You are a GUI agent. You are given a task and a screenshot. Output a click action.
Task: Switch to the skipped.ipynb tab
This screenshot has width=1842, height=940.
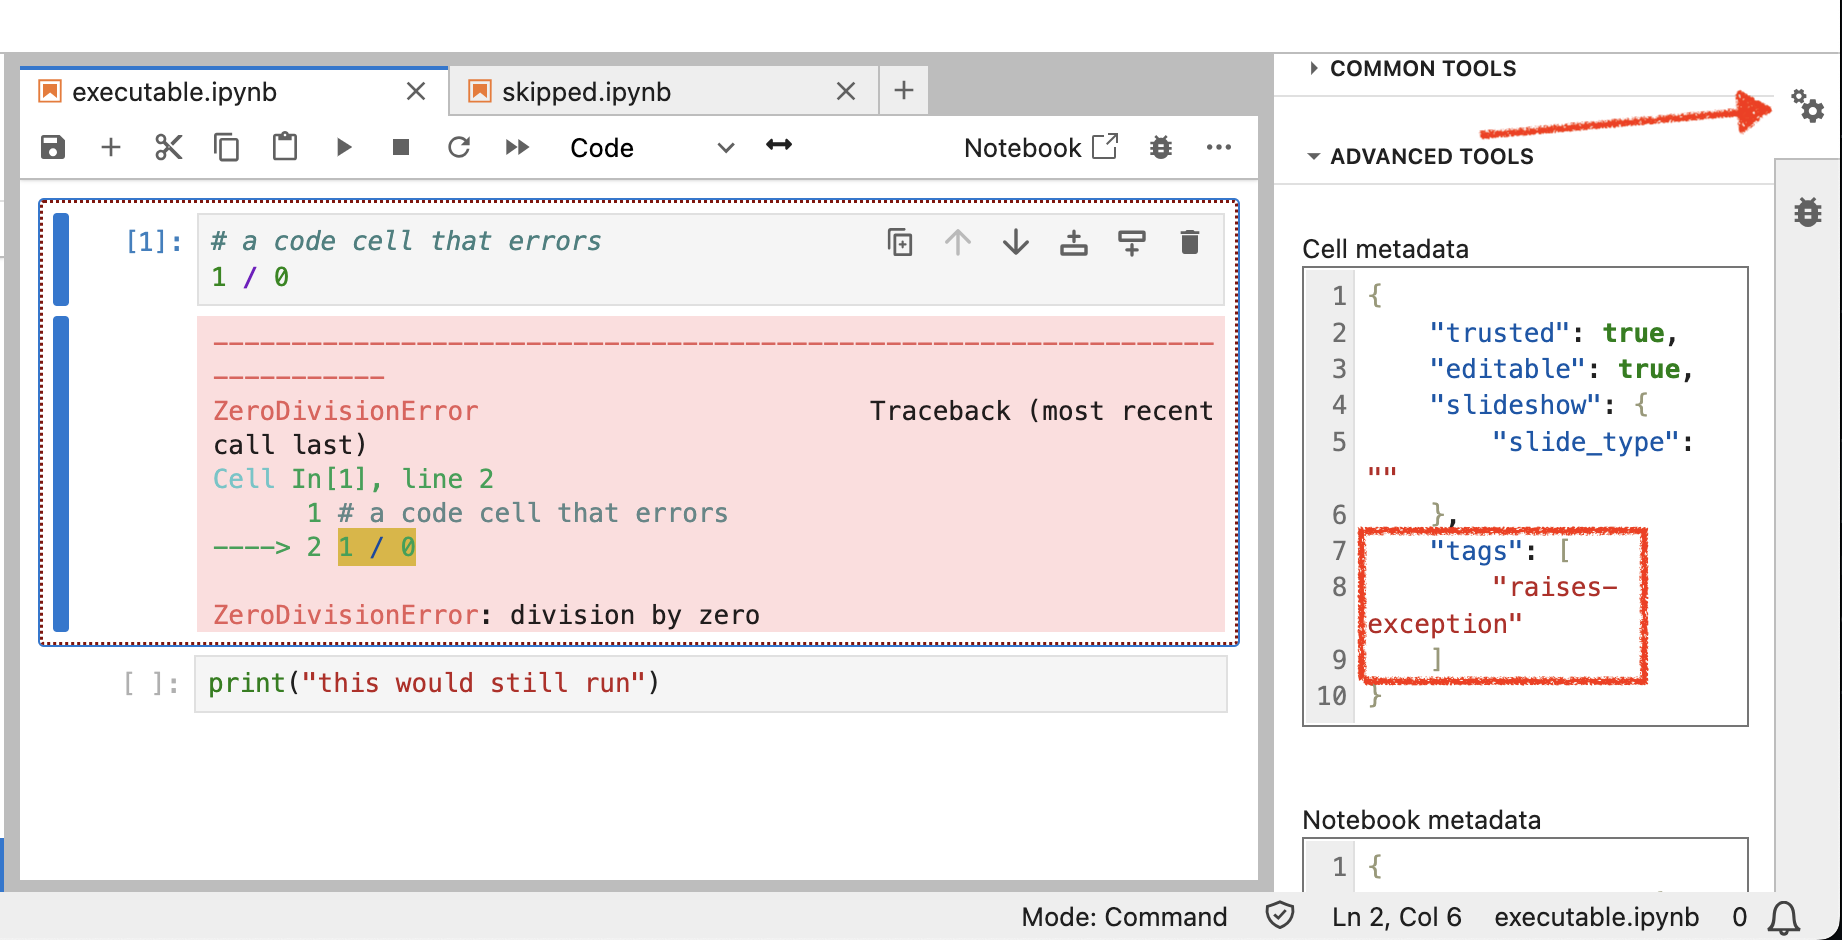(586, 92)
